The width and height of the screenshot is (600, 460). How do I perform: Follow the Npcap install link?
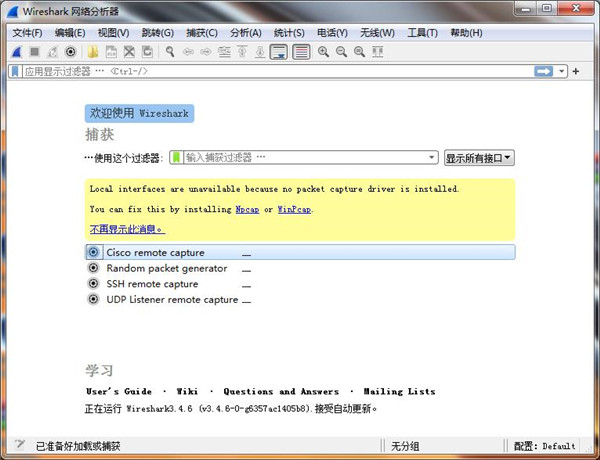tap(247, 209)
